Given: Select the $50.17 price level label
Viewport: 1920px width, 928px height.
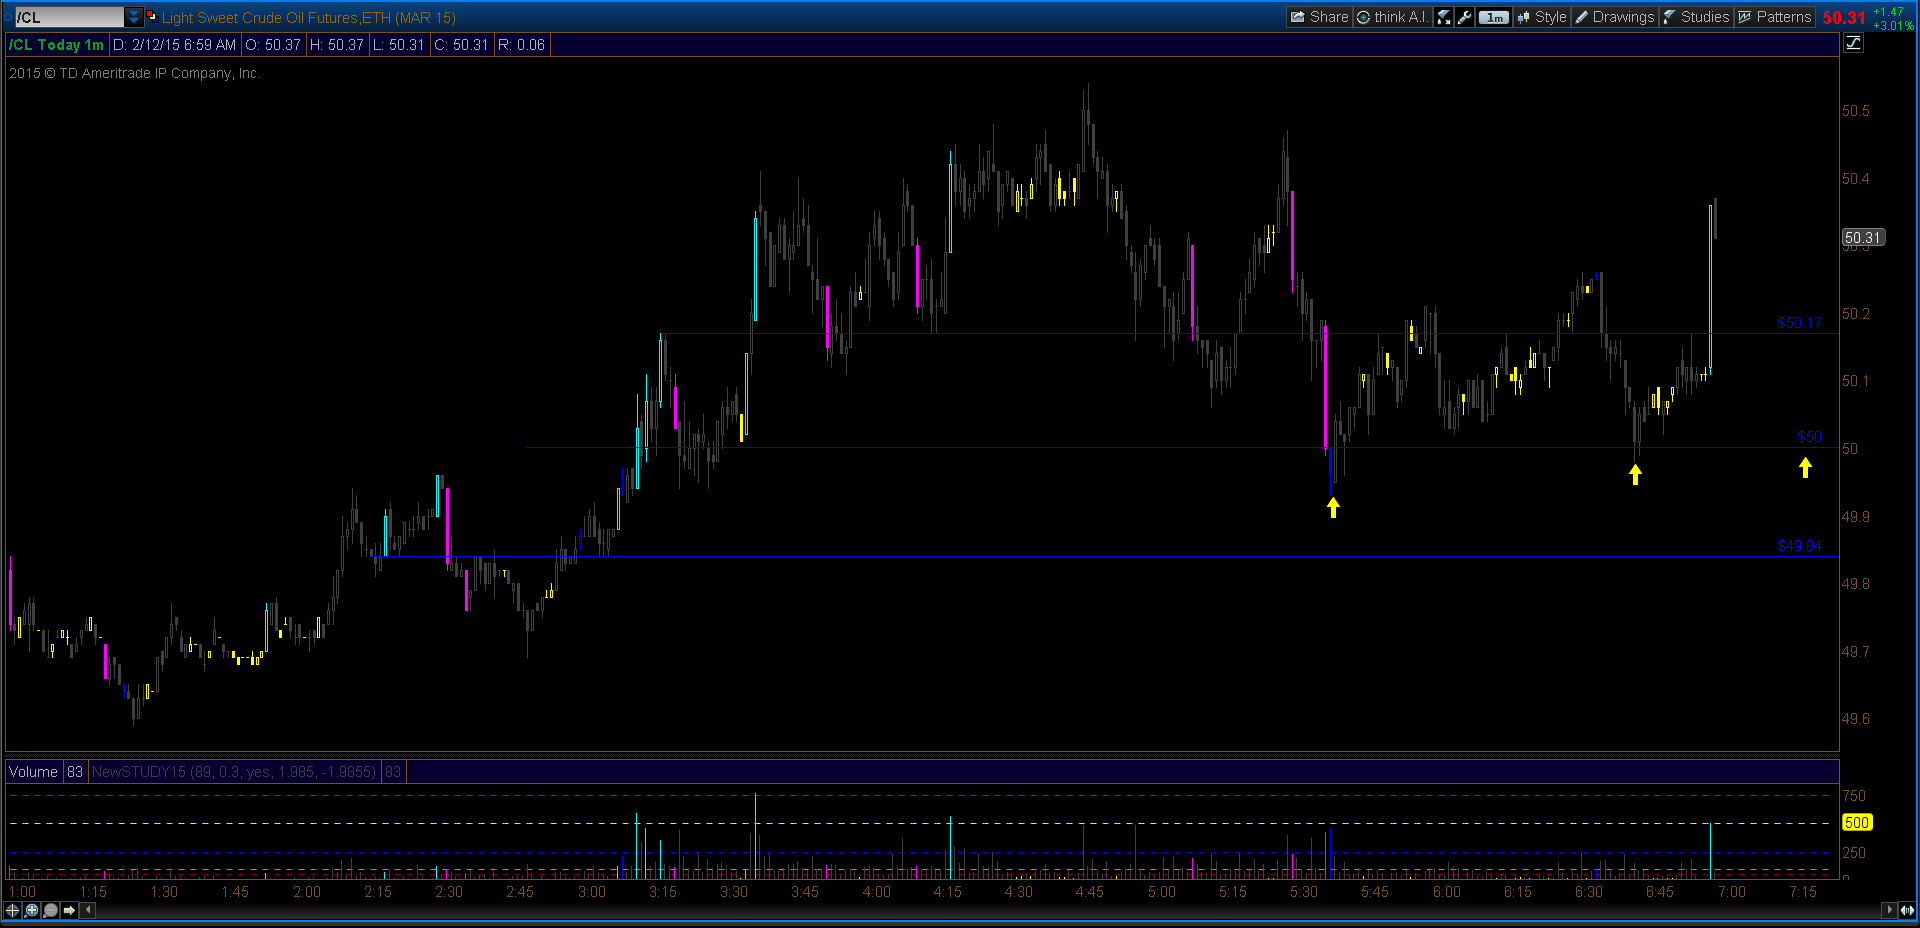Looking at the screenshot, I should [x=1799, y=323].
